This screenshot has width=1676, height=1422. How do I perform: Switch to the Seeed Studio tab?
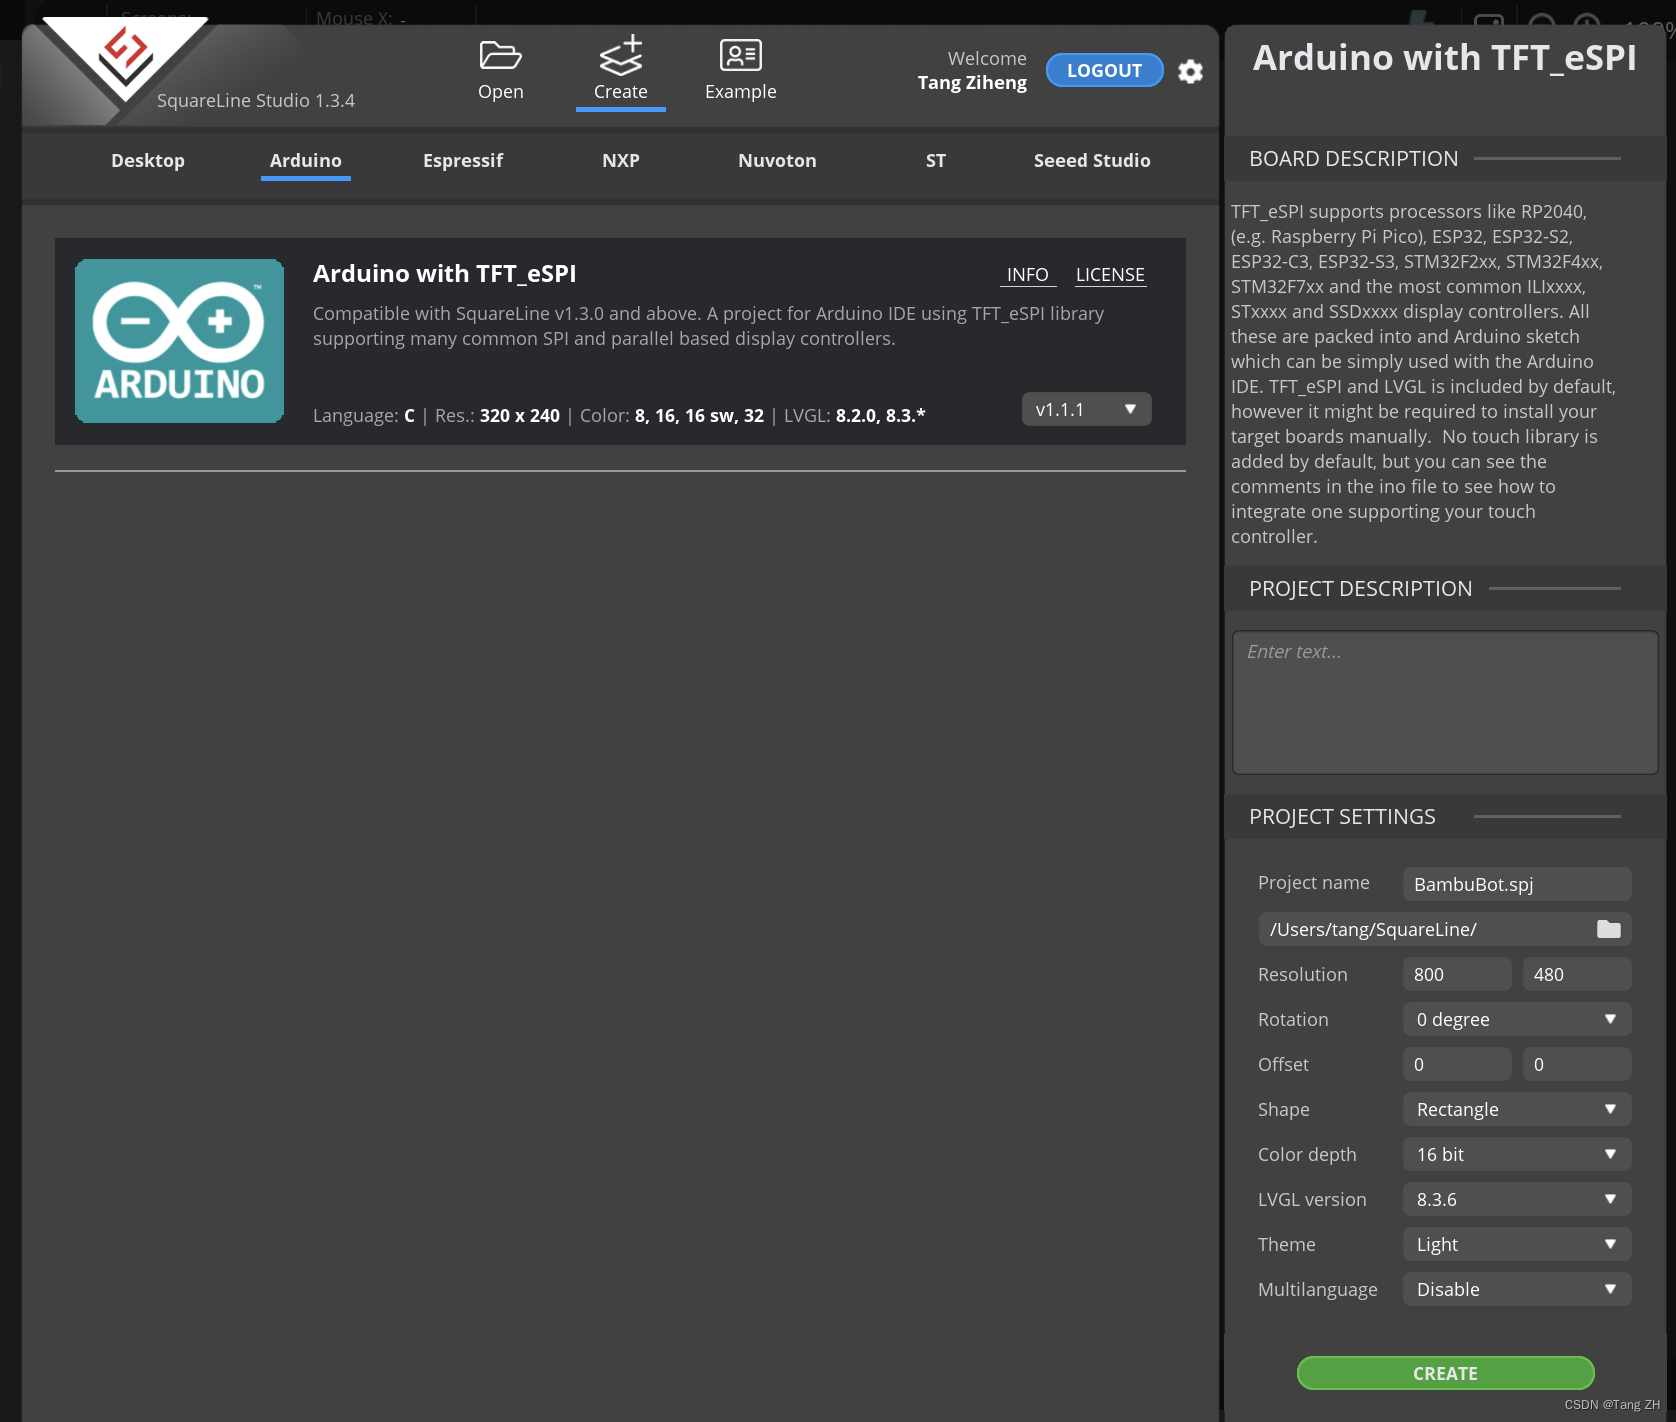pyautogui.click(x=1092, y=160)
